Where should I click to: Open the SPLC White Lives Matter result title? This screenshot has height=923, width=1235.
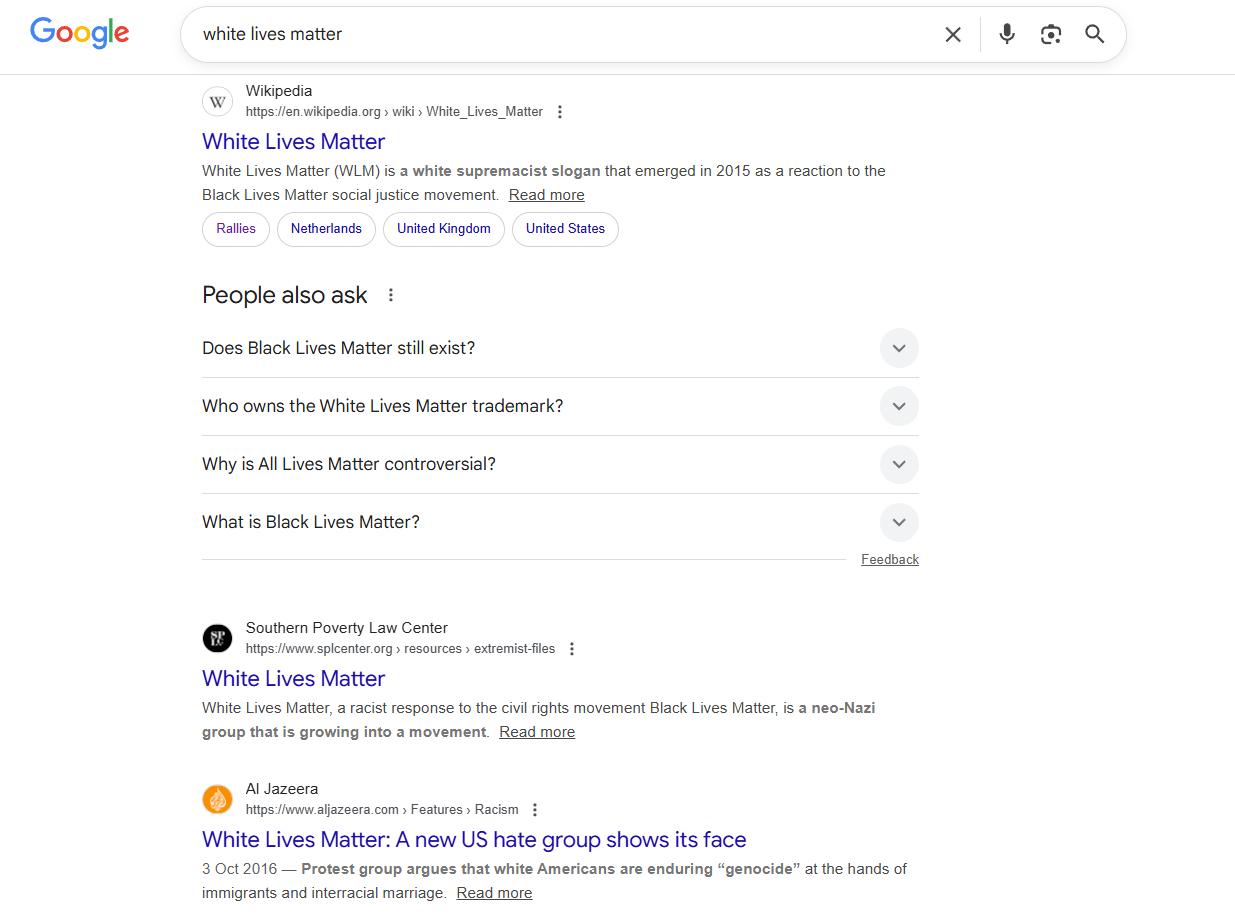pos(293,678)
